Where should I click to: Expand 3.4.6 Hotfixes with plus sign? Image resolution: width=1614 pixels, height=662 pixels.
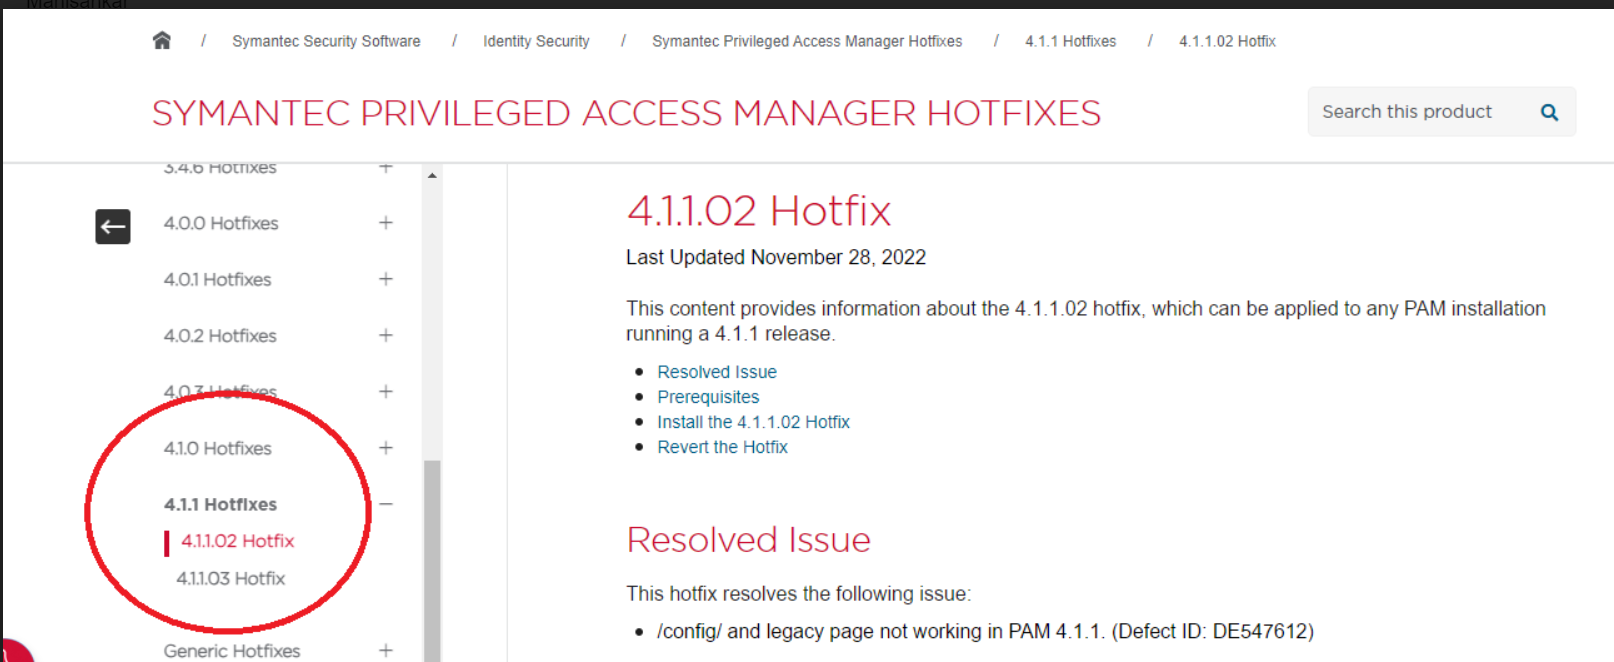[x=386, y=167]
